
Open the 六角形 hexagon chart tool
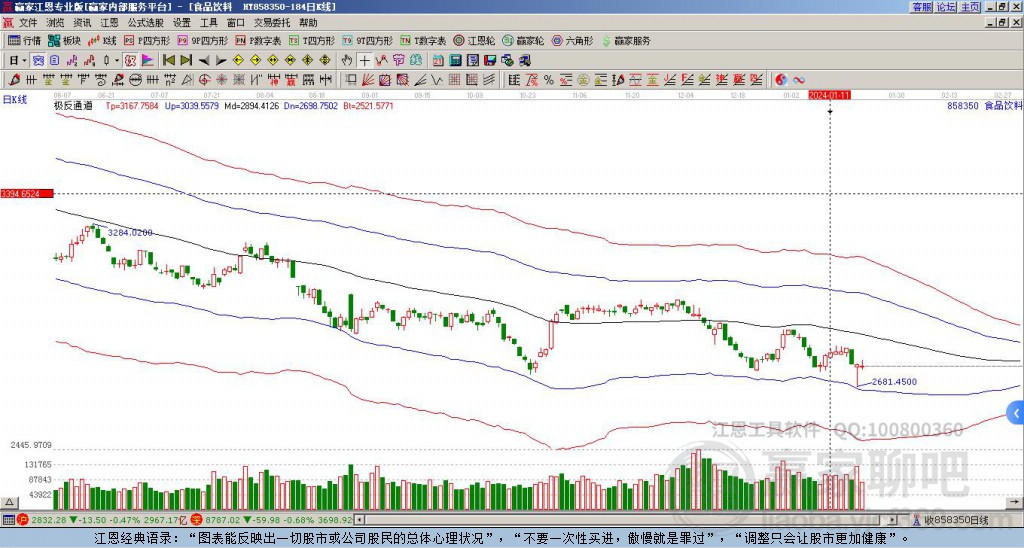tap(572, 41)
